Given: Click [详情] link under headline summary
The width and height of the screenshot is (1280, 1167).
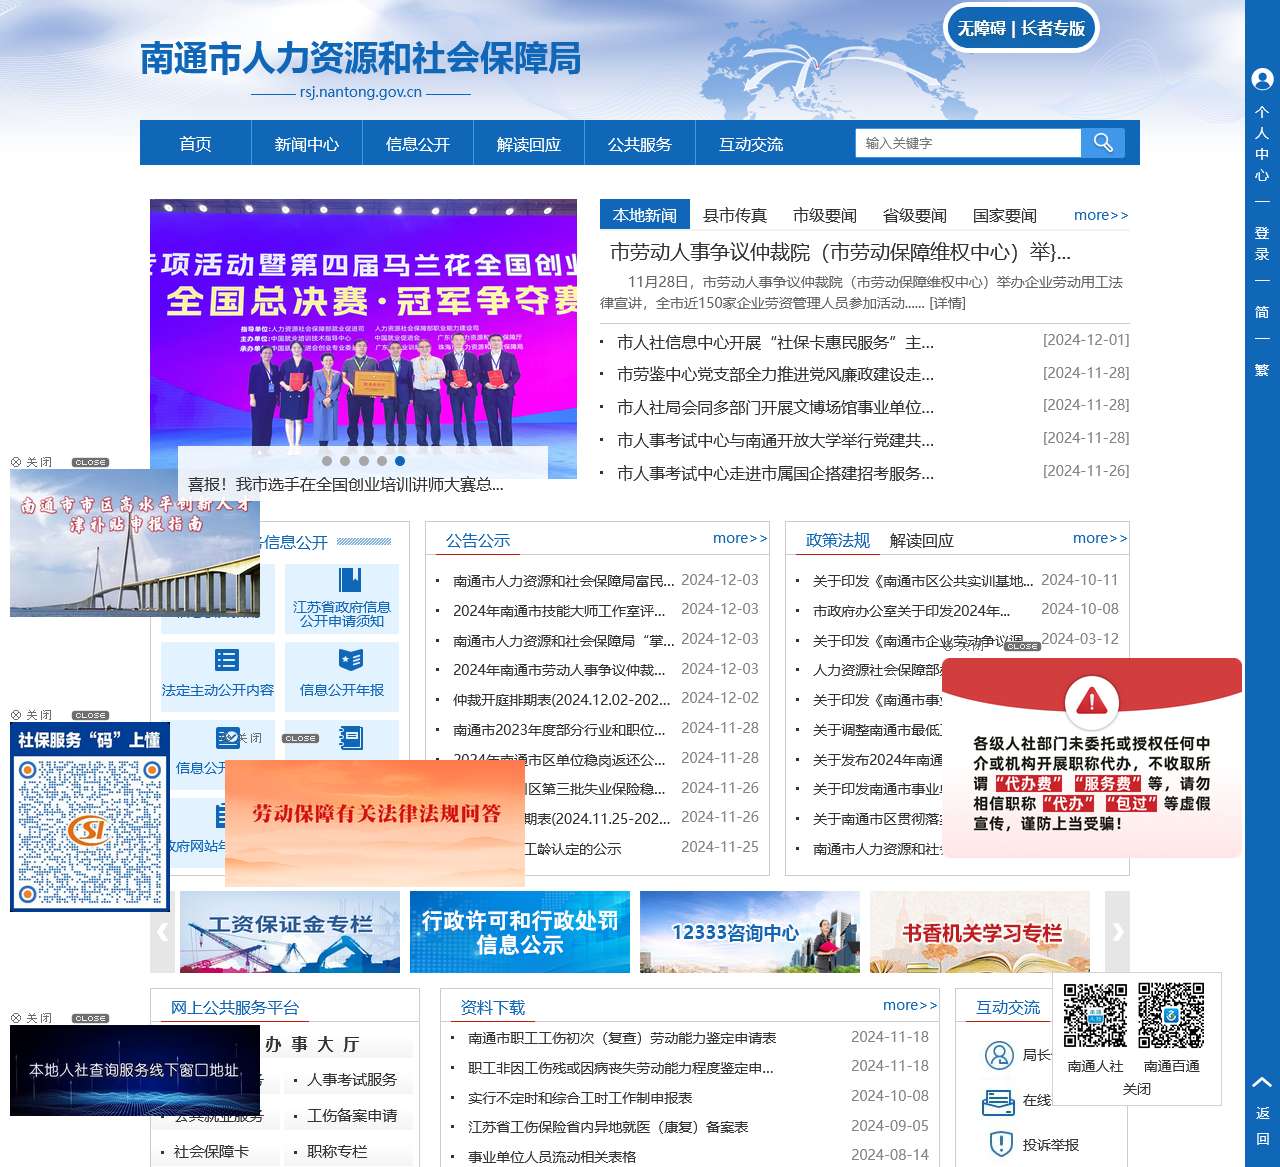Looking at the screenshot, I should (947, 303).
